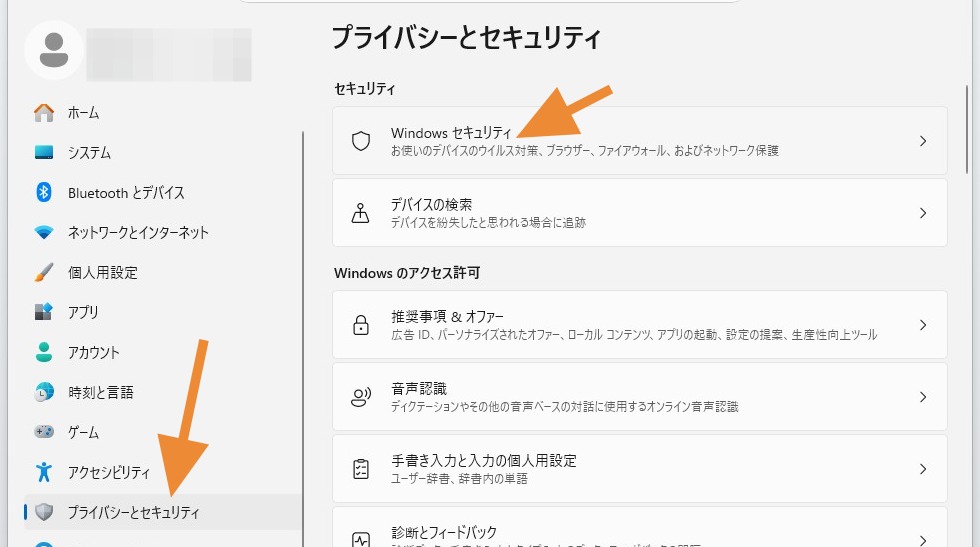Click the clipboard icon for 手書き入力

tap(361, 469)
